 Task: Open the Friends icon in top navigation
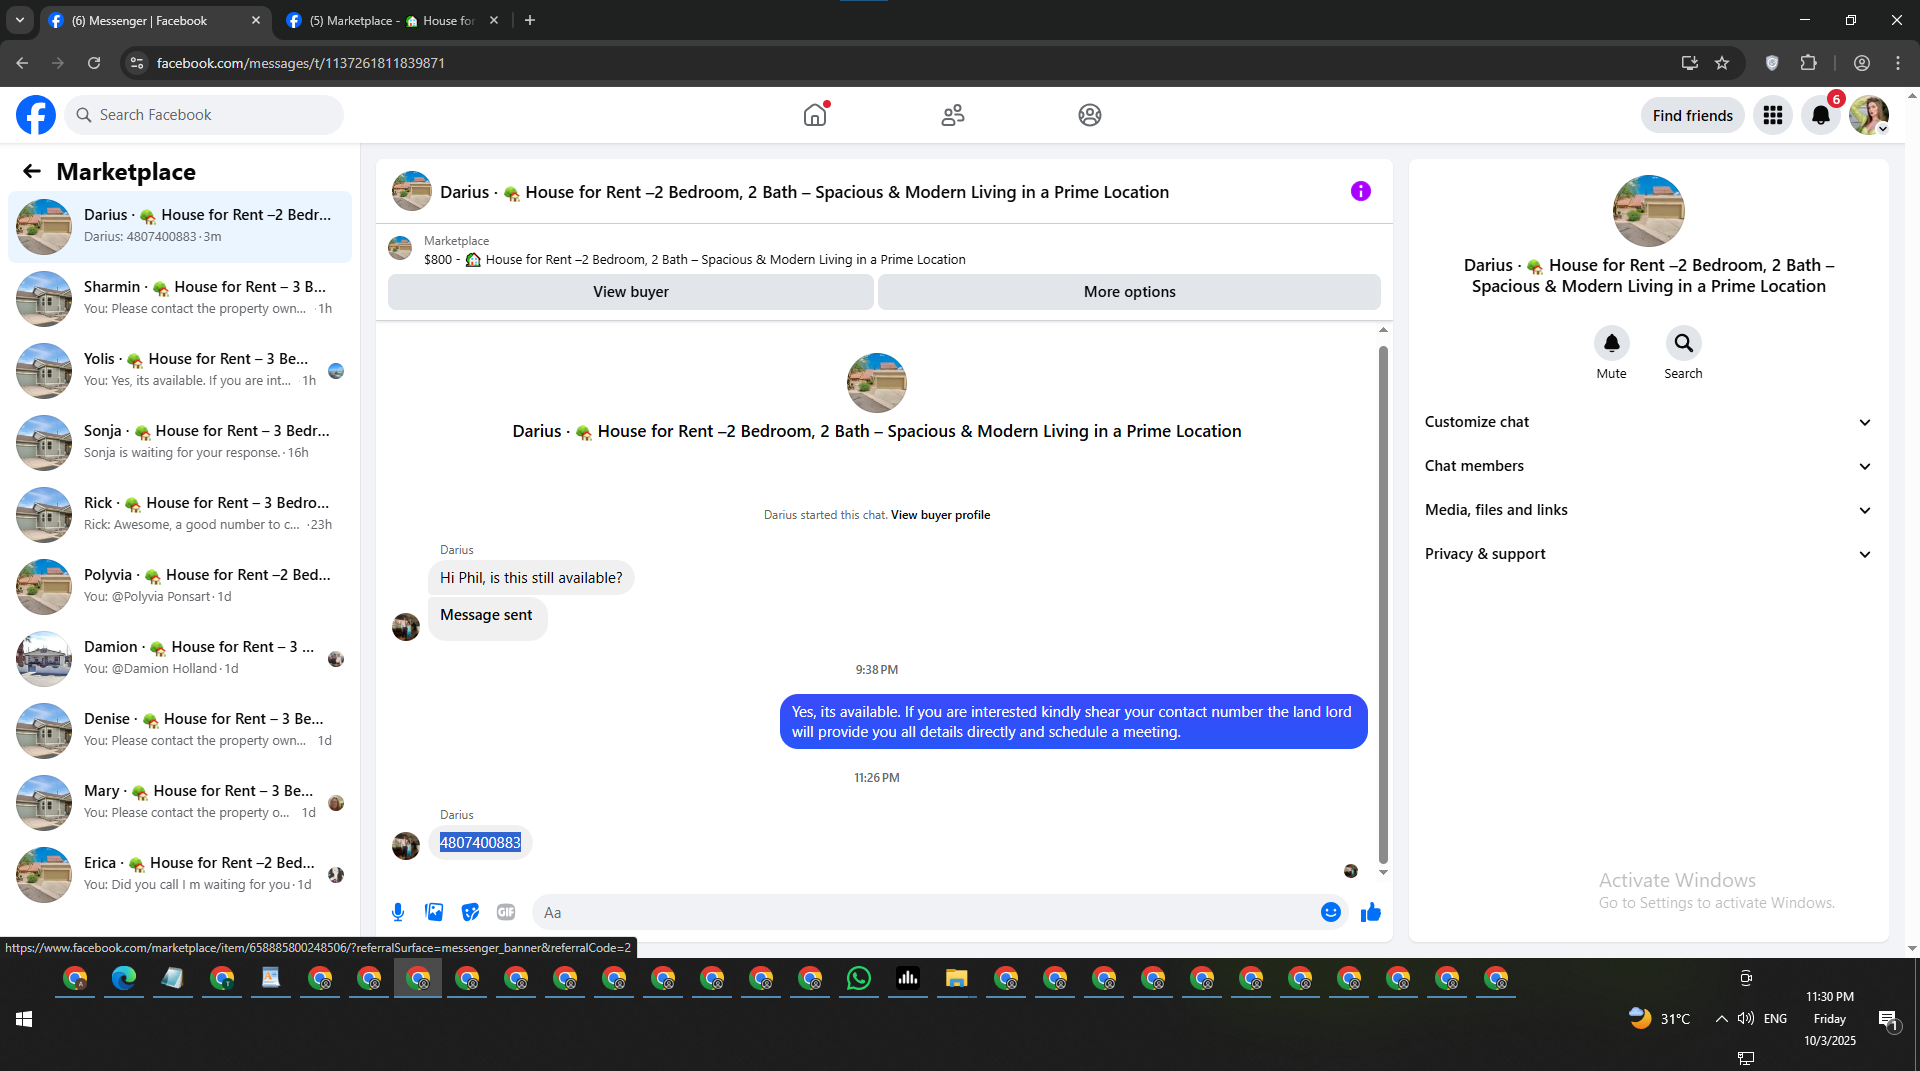coord(953,115)
